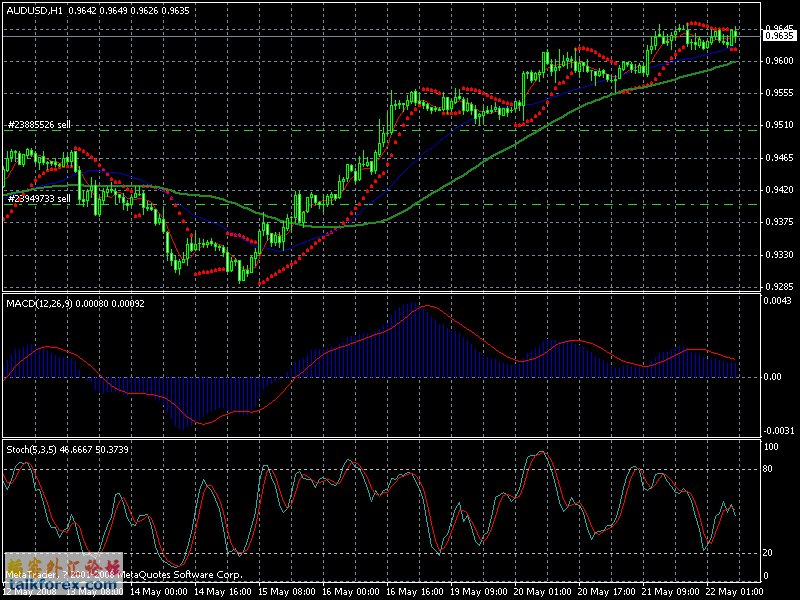Screen dimensions: 800x600
Task: Click the 20 level on Stochastic scale
Action: [767, 553]
